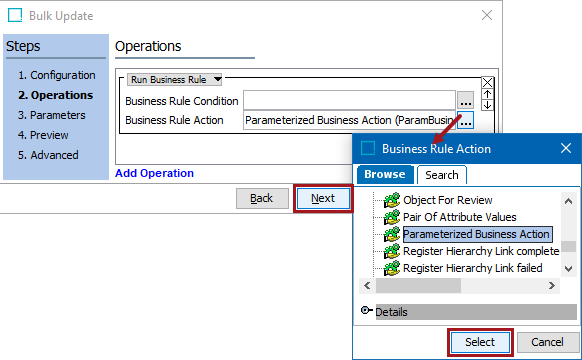Move the operation up with the arrow
Viewport: 582px width, 360px height.
[487, 94]
